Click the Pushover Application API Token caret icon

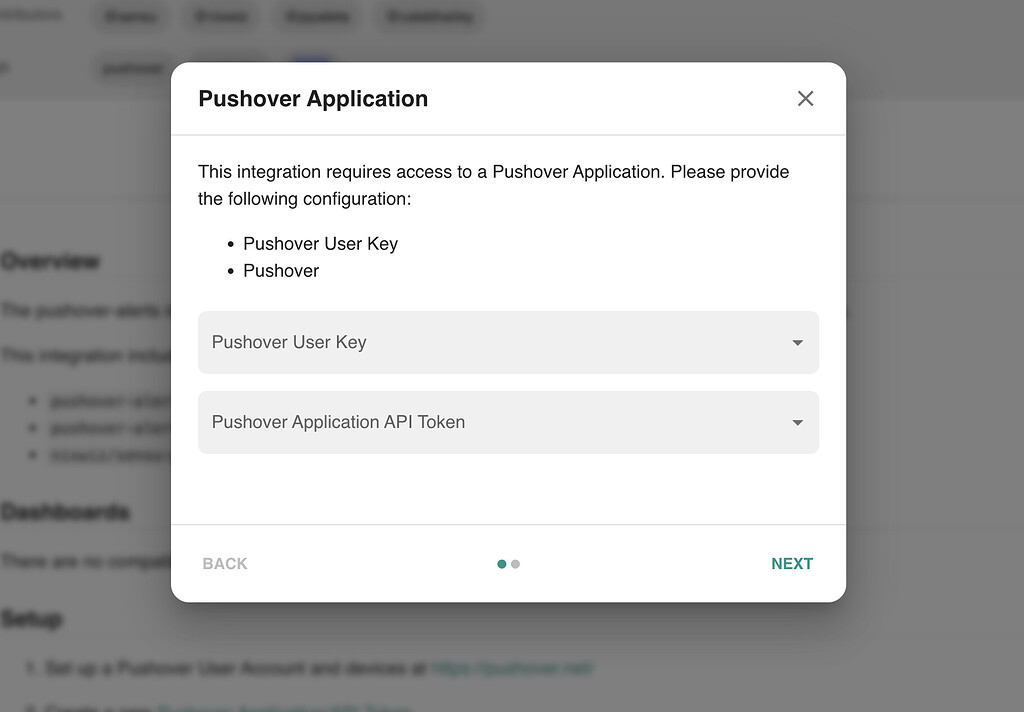click(797, 422)
